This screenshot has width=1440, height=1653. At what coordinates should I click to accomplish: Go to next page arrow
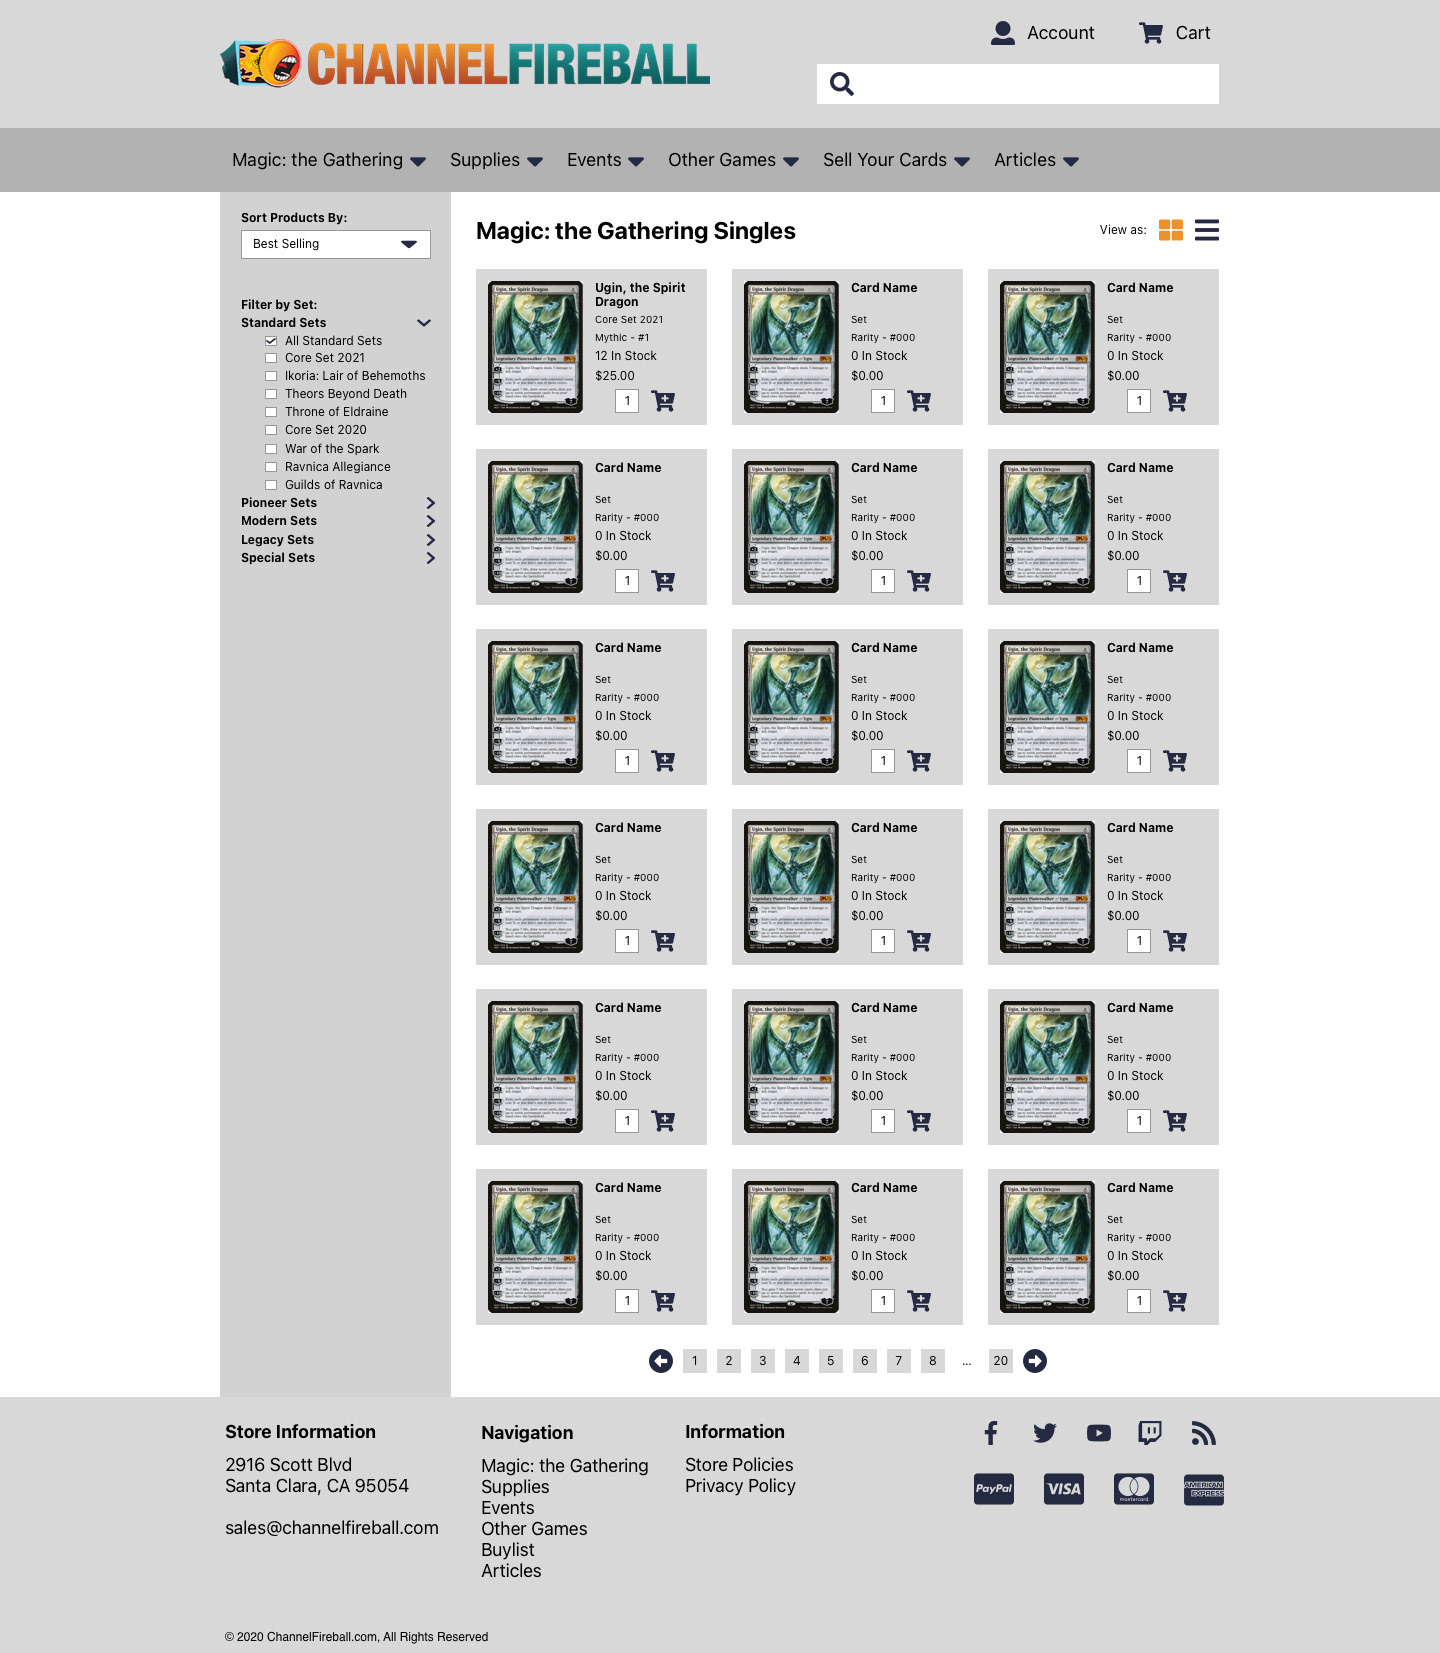pos(1035,1361)
